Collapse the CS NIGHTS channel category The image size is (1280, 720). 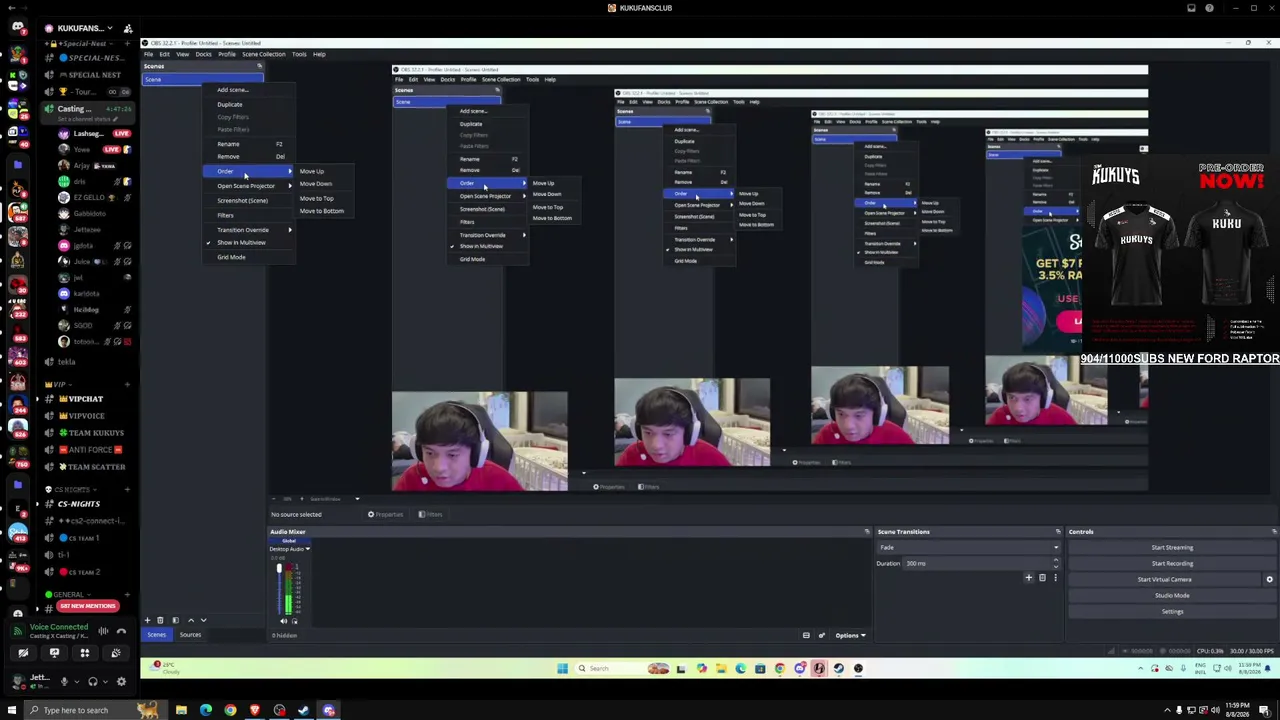pyautogui.click(x=71, y=489)
